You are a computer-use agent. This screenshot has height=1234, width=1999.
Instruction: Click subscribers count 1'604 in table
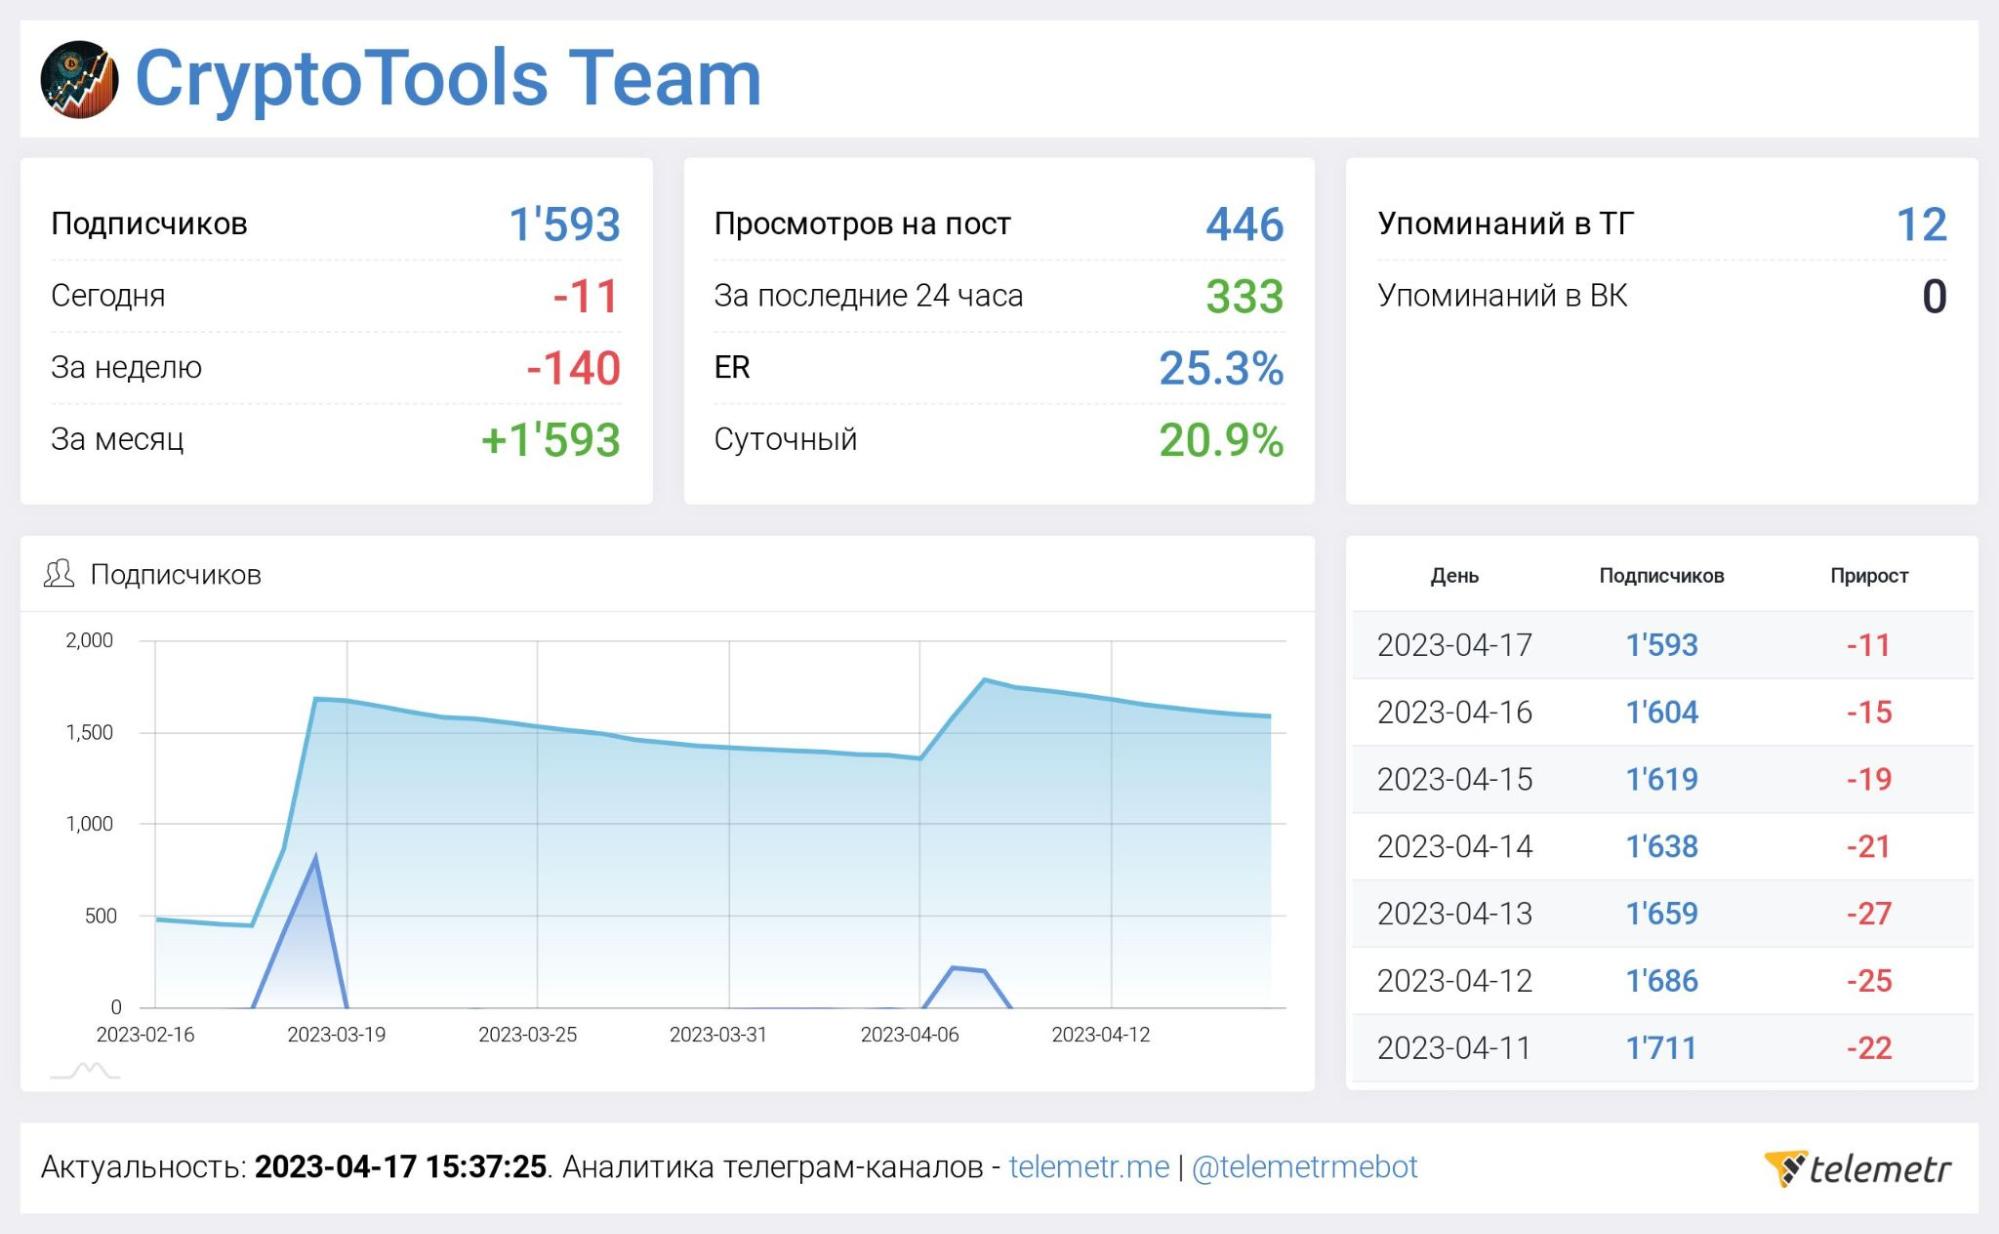(x=1662, y=712)
